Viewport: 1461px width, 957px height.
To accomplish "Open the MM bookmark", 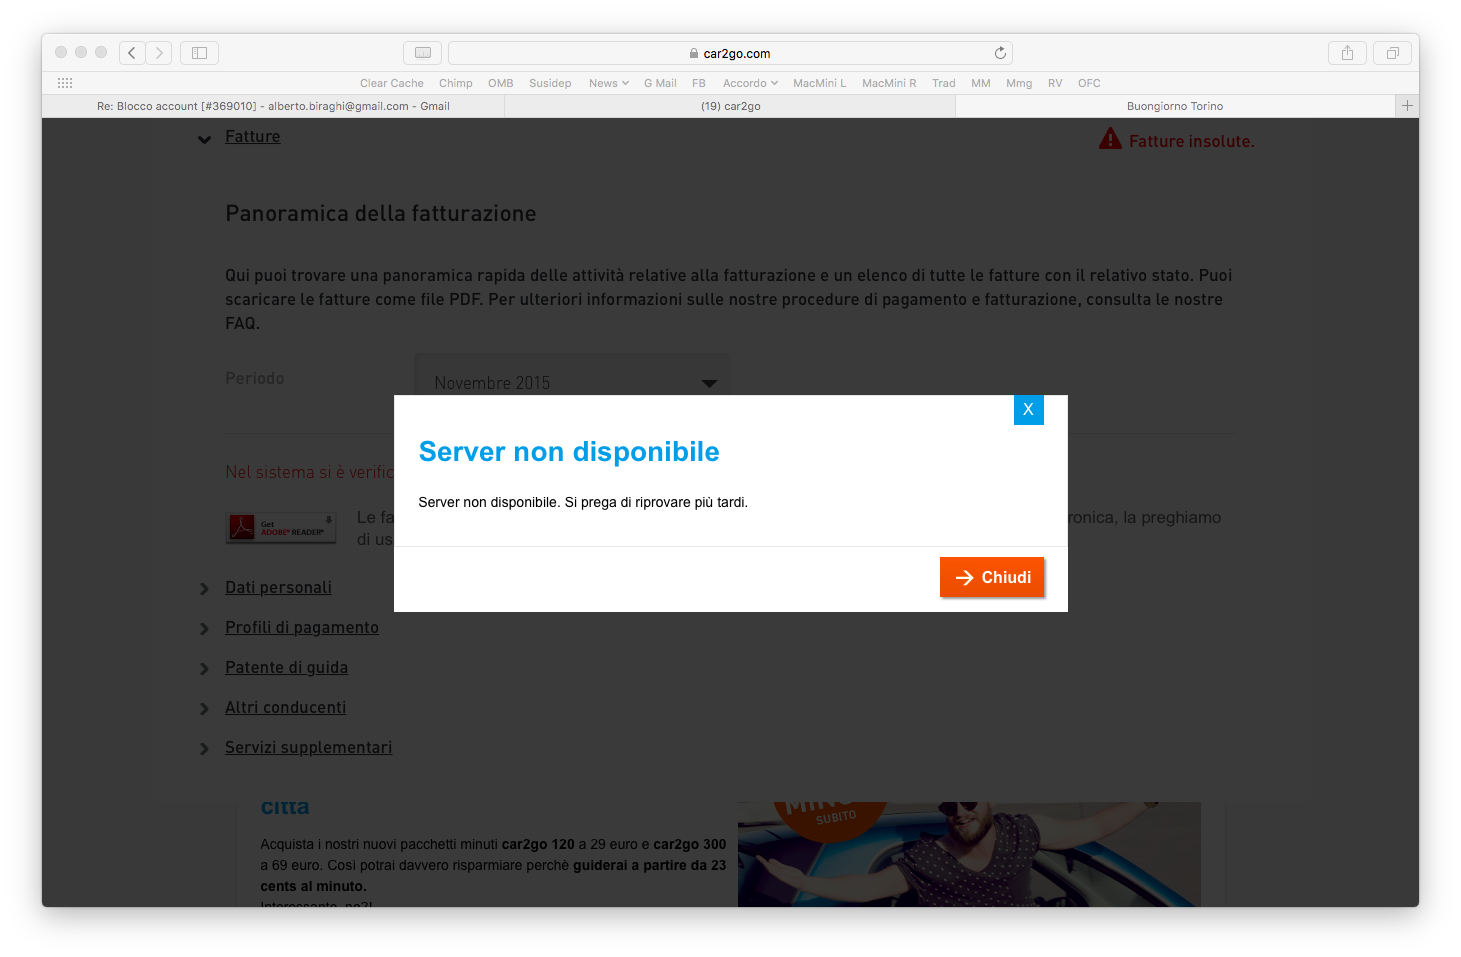I will coord(981,83).
